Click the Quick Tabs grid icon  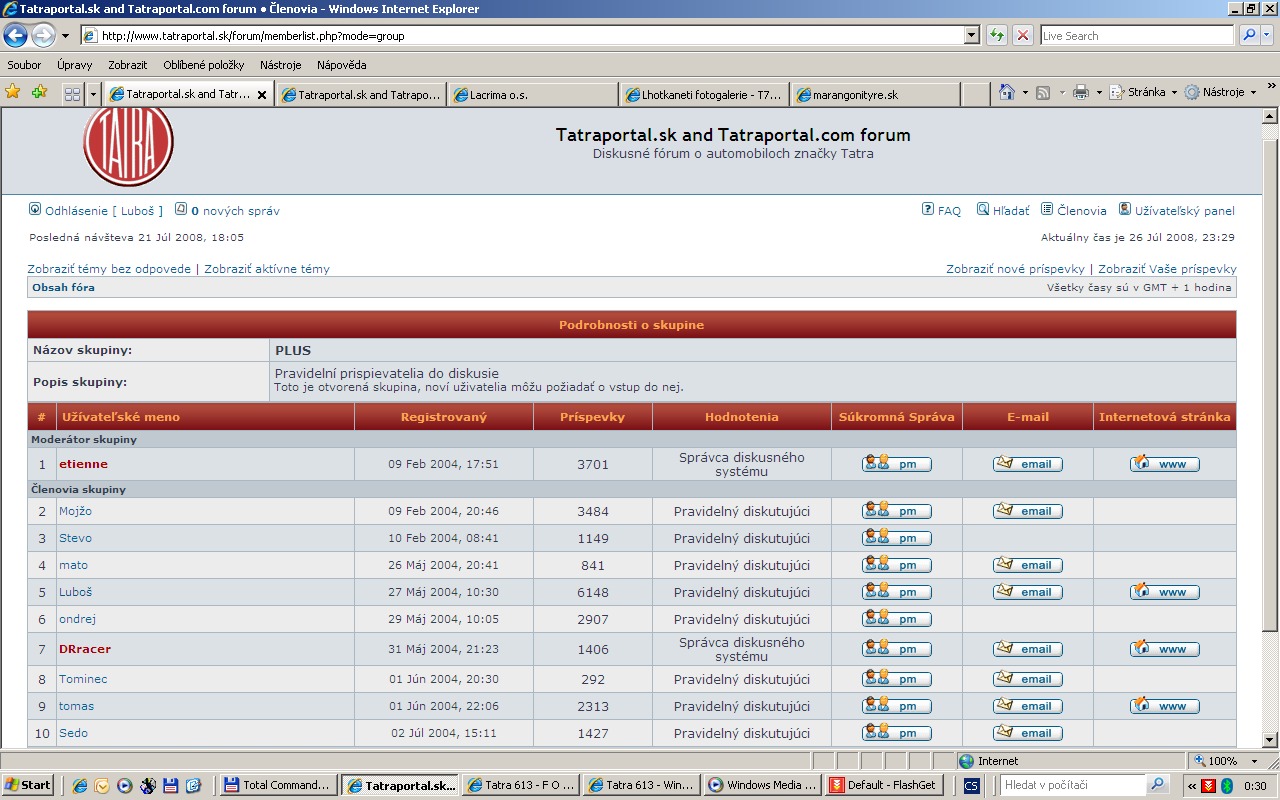coord(72,94)
